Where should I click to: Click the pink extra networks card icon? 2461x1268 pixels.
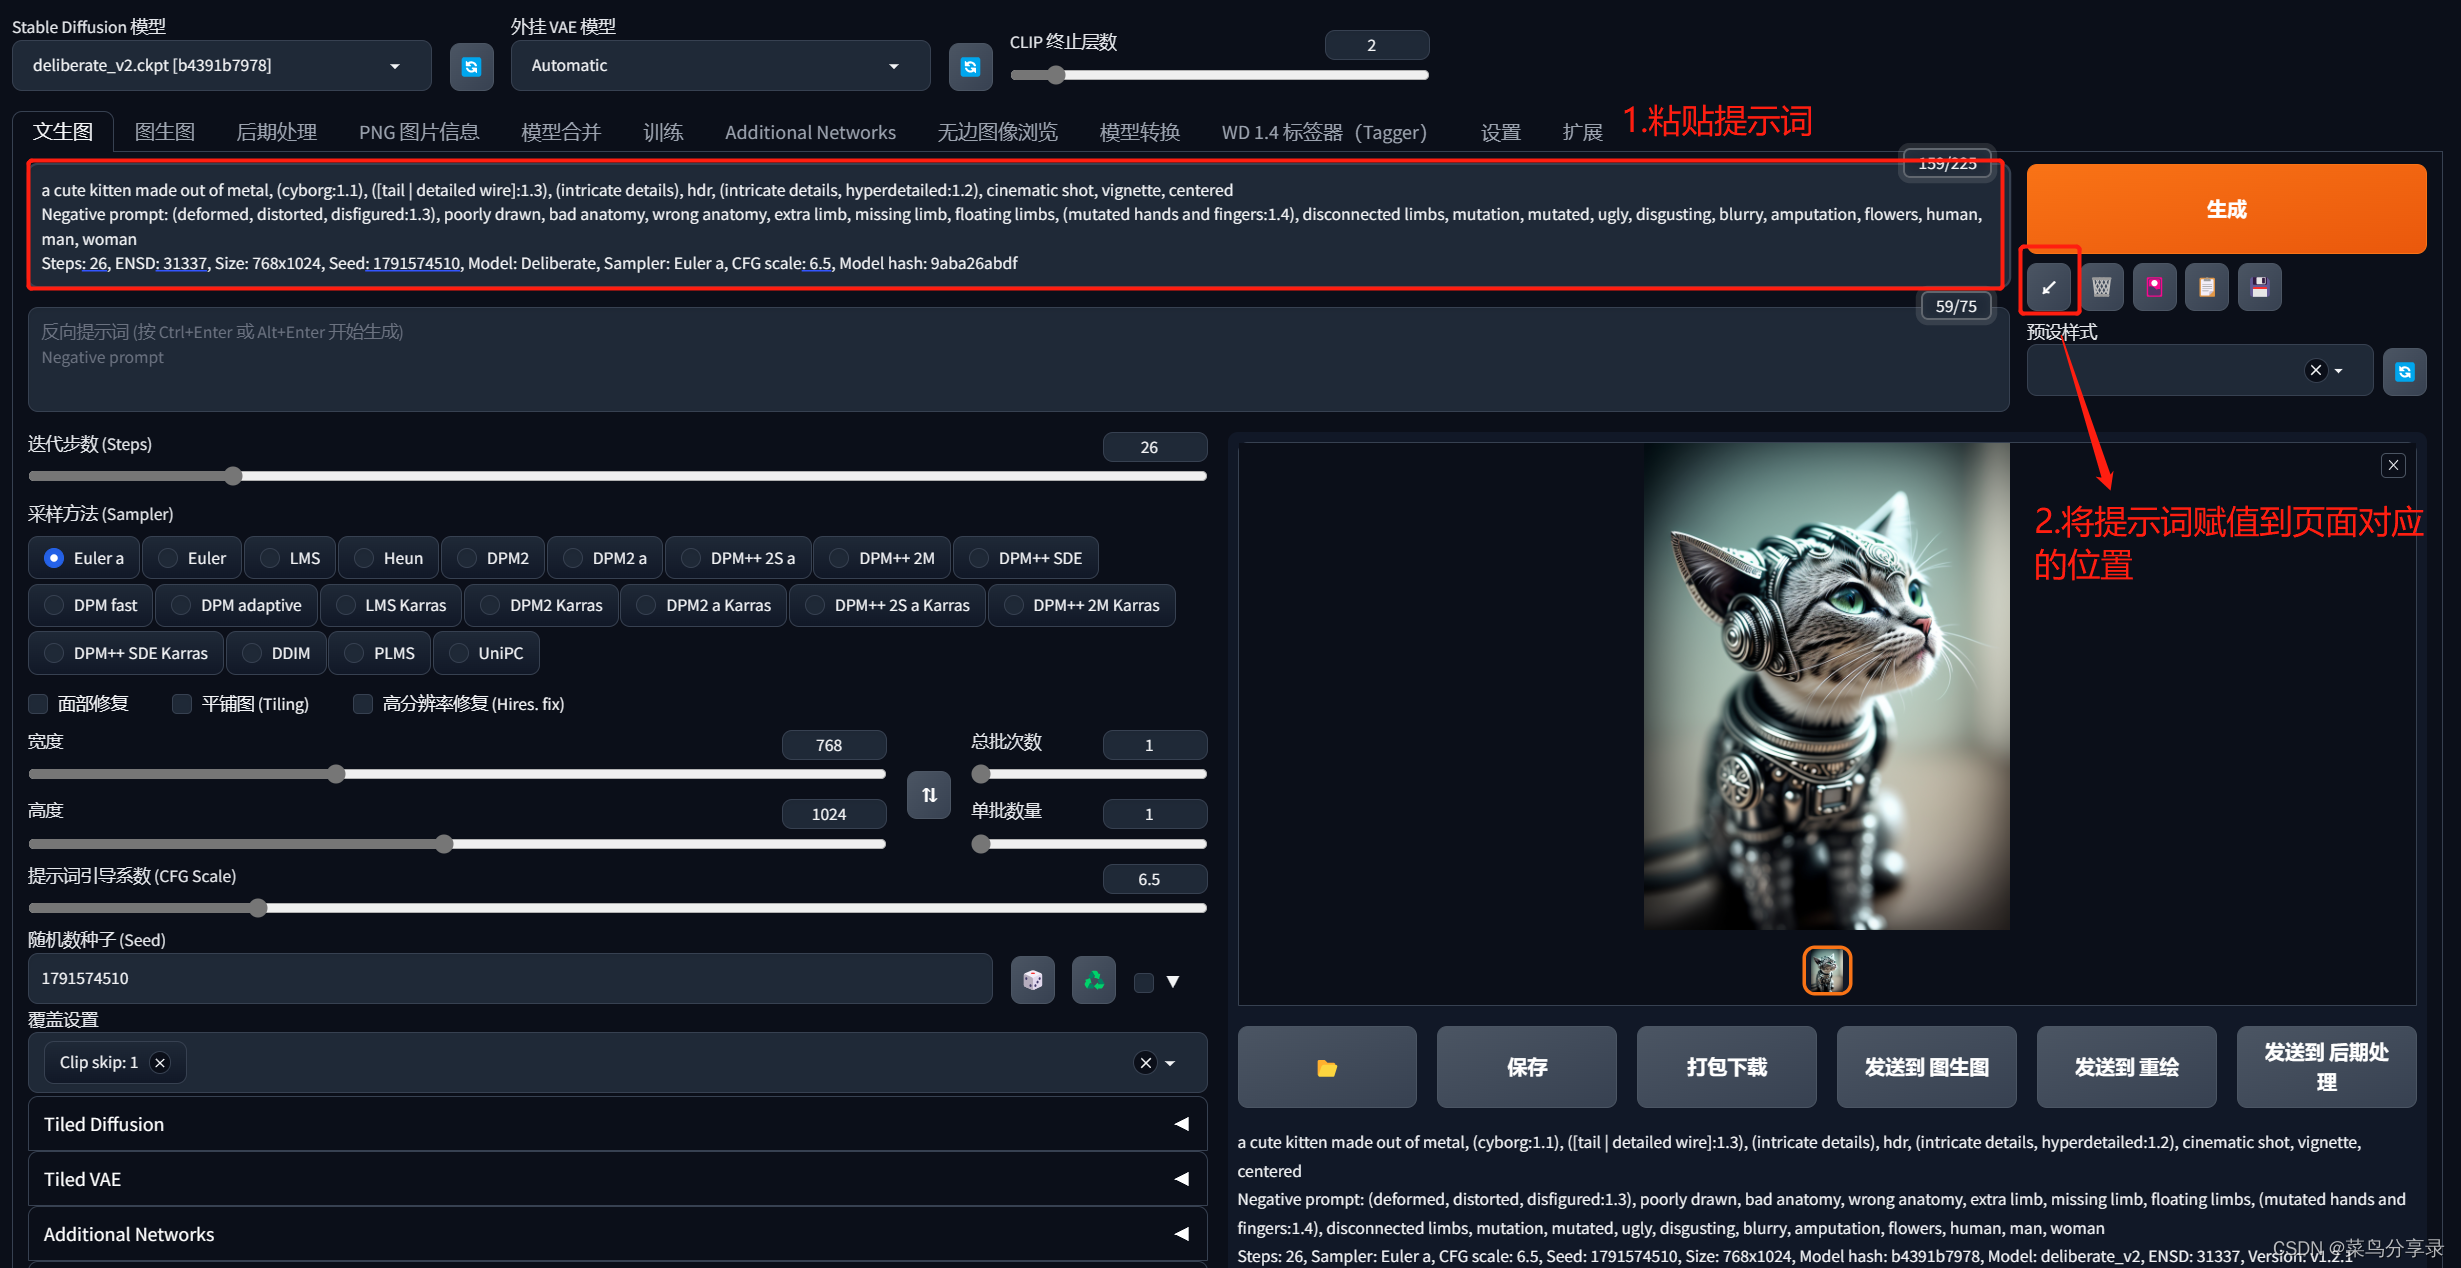click(x=2154, y=288)
